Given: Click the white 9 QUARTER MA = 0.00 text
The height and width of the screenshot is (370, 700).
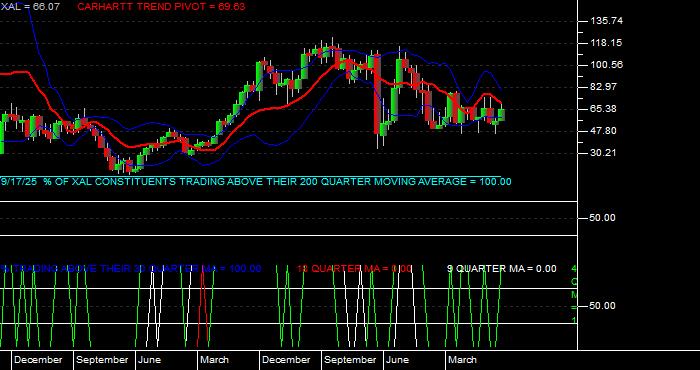Looking at the screenshot, I should pyautogui.click(x=502, y=269).
